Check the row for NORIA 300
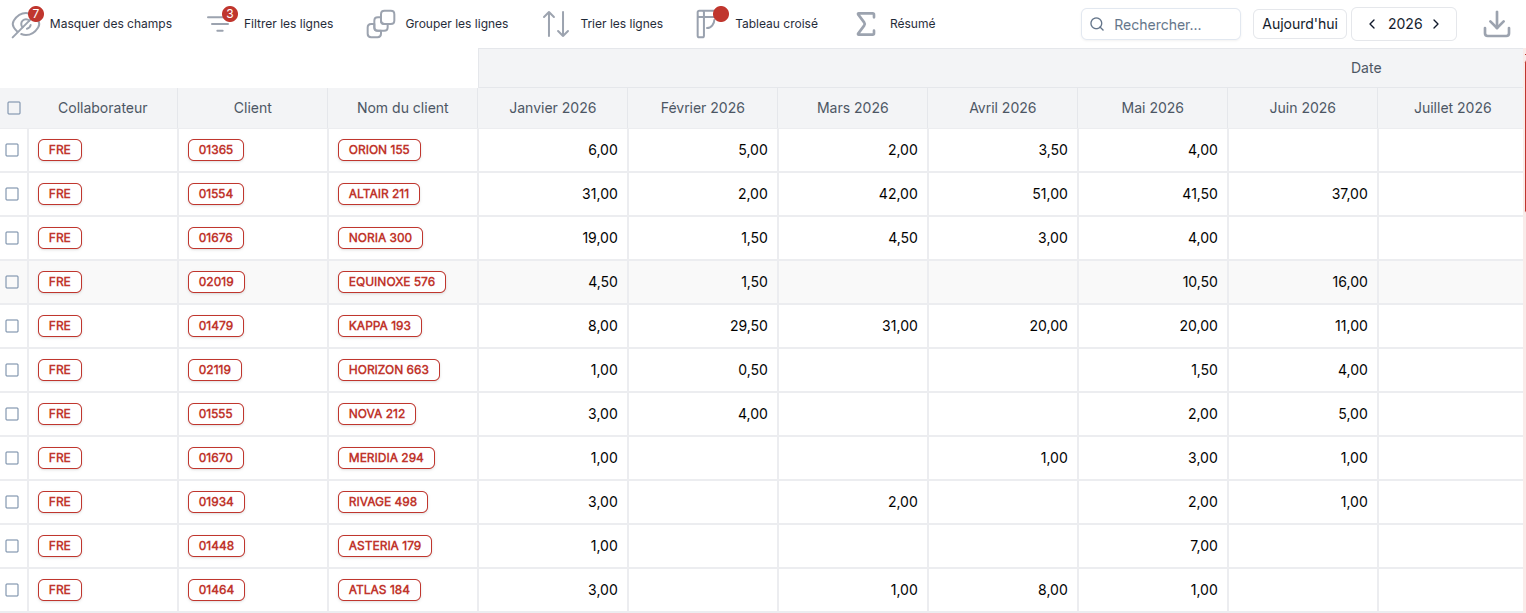Screen dimensions: 1526x613 pos(12,238)
